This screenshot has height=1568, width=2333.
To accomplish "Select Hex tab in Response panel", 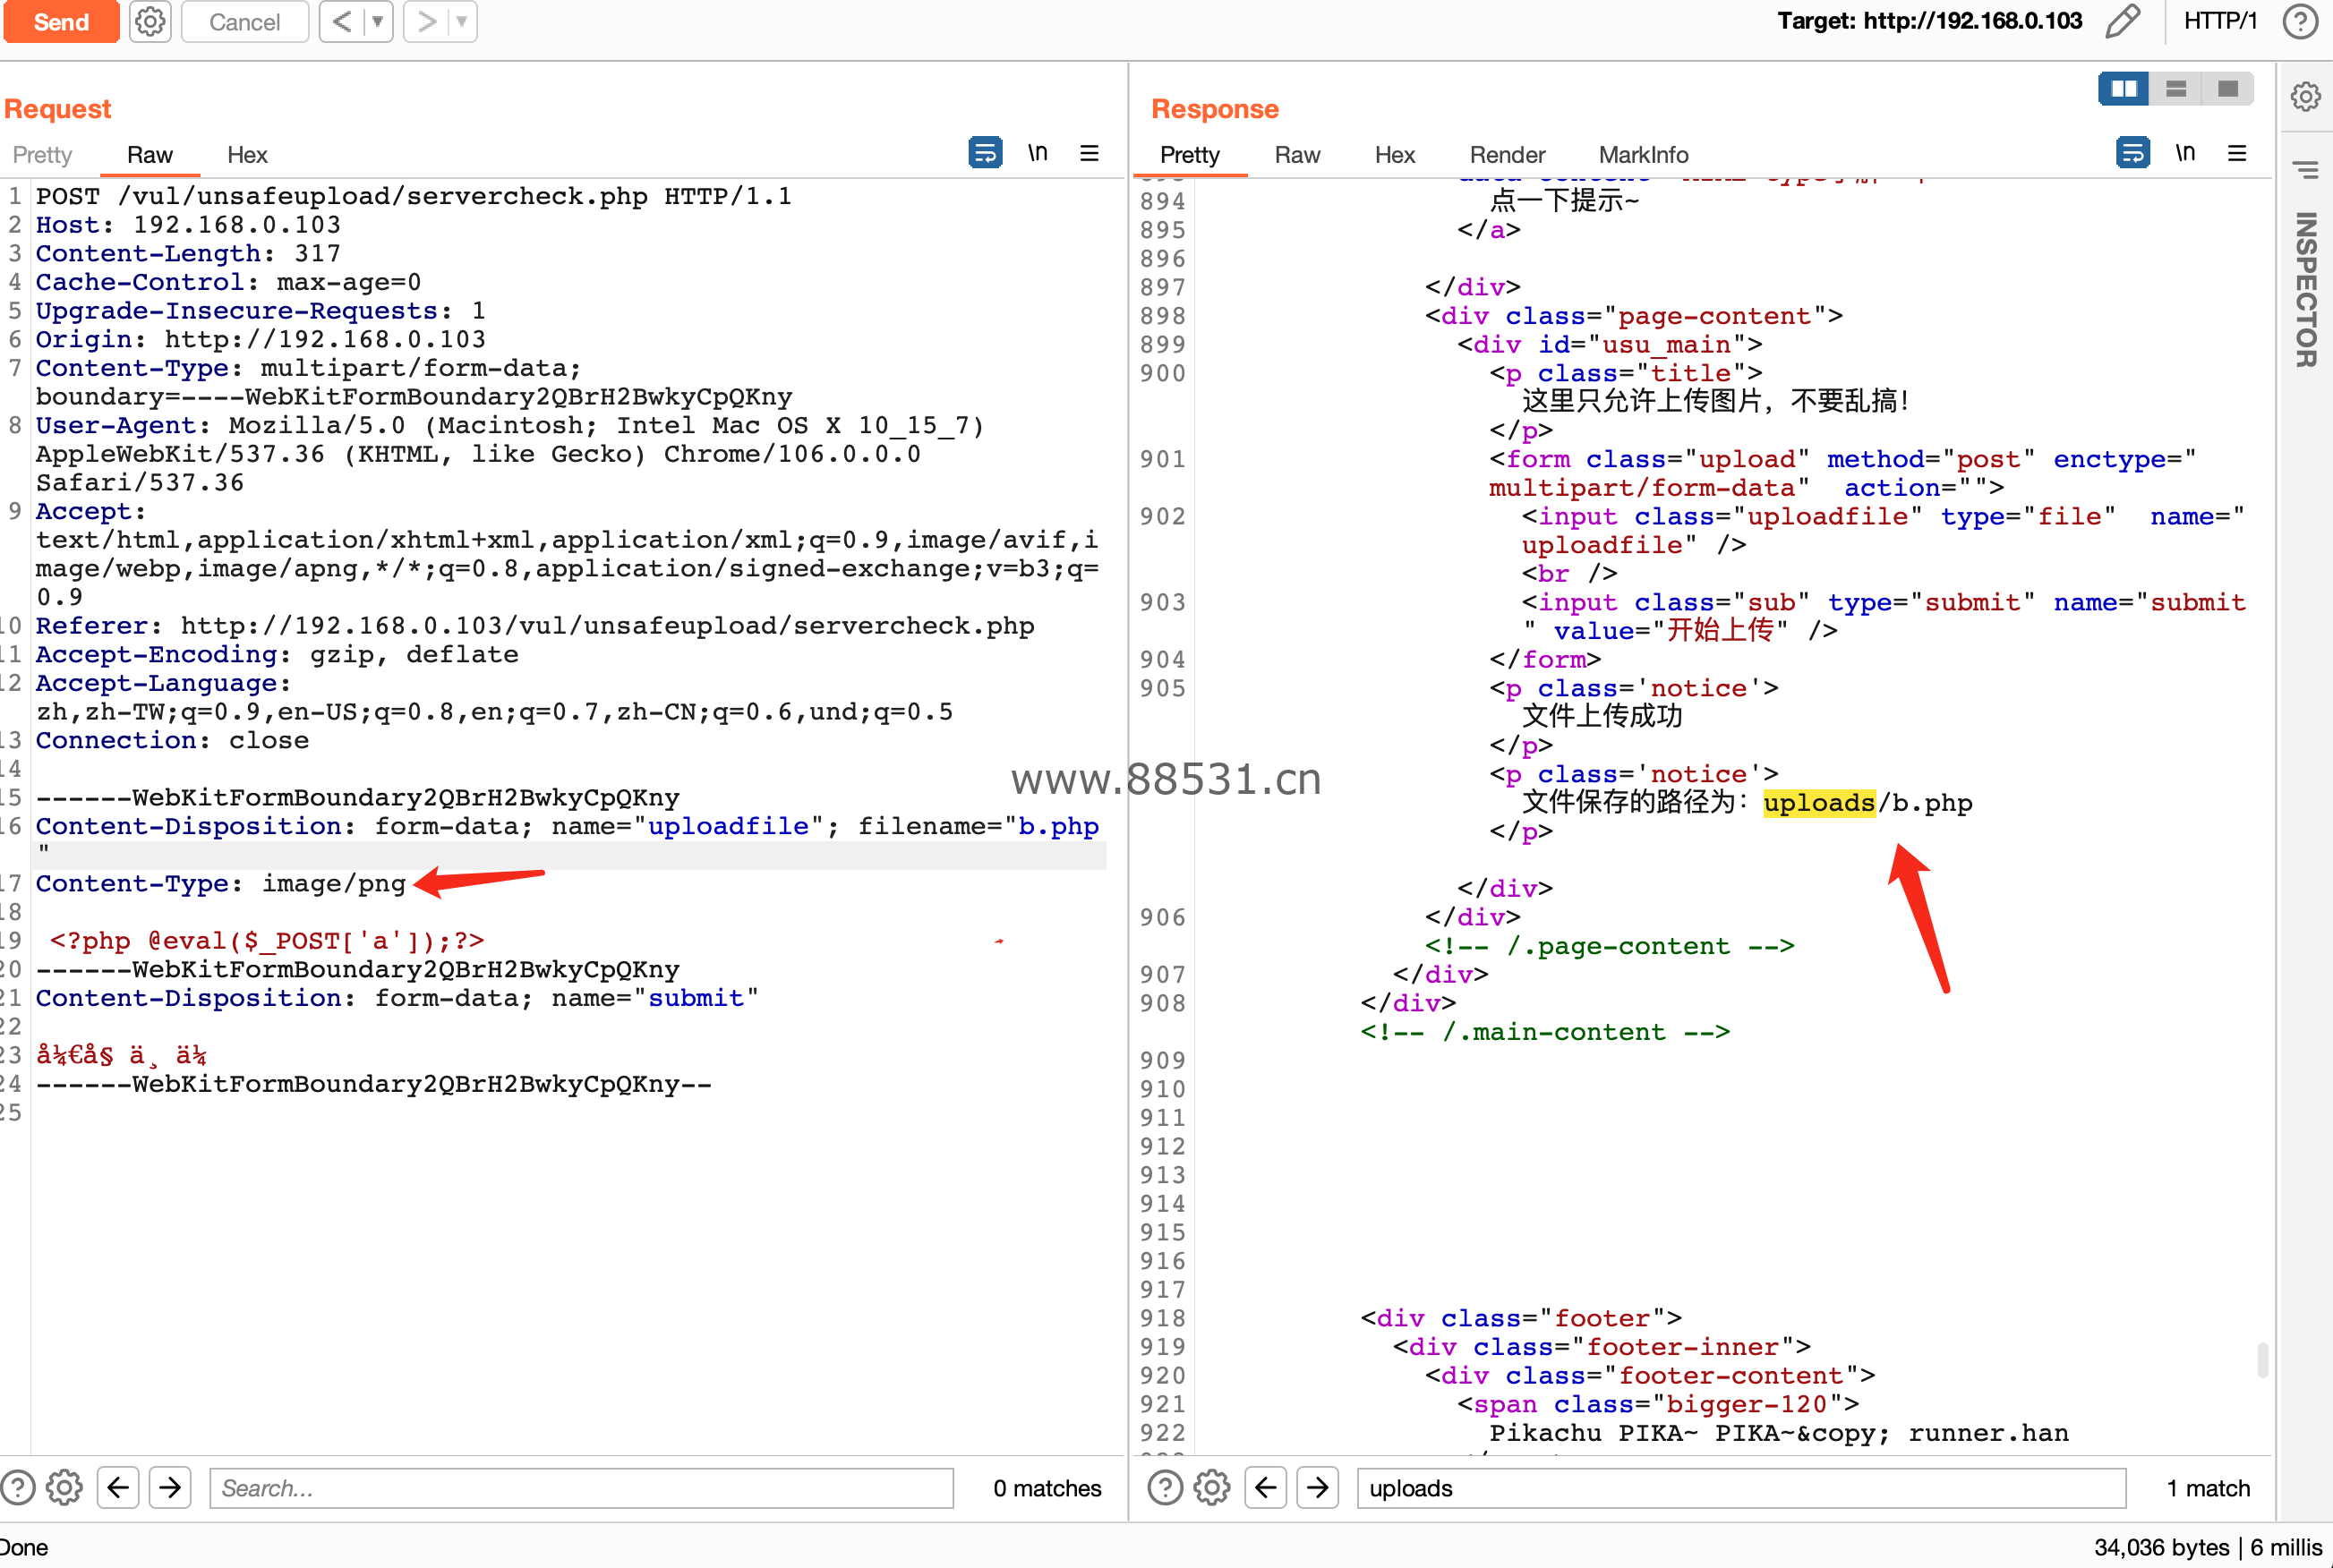I will click(x=1395, y=155).
